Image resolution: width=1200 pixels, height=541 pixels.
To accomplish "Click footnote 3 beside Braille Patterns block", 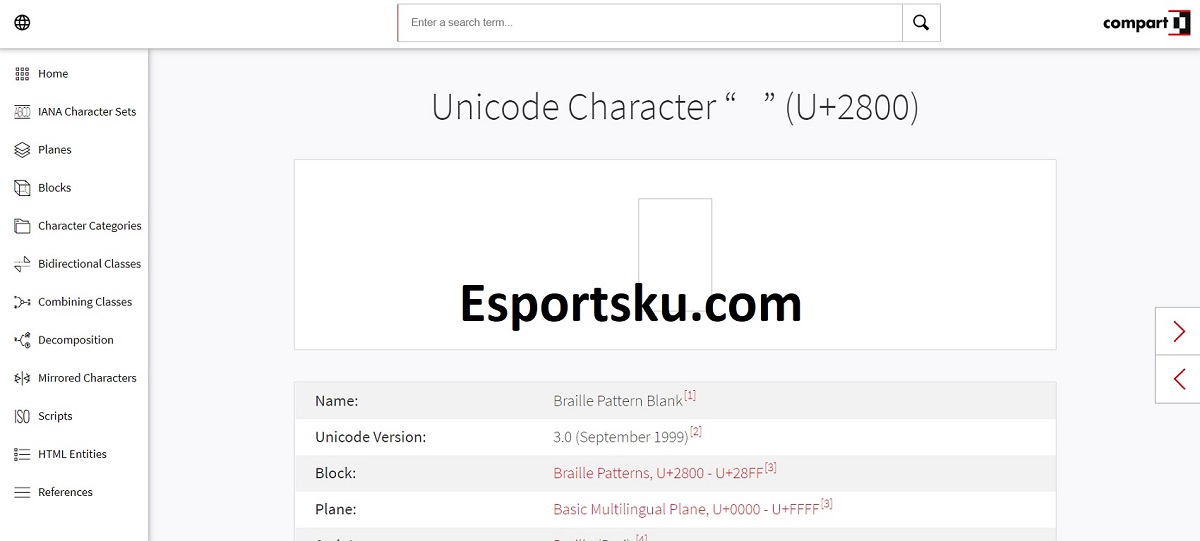I will 771,468.
